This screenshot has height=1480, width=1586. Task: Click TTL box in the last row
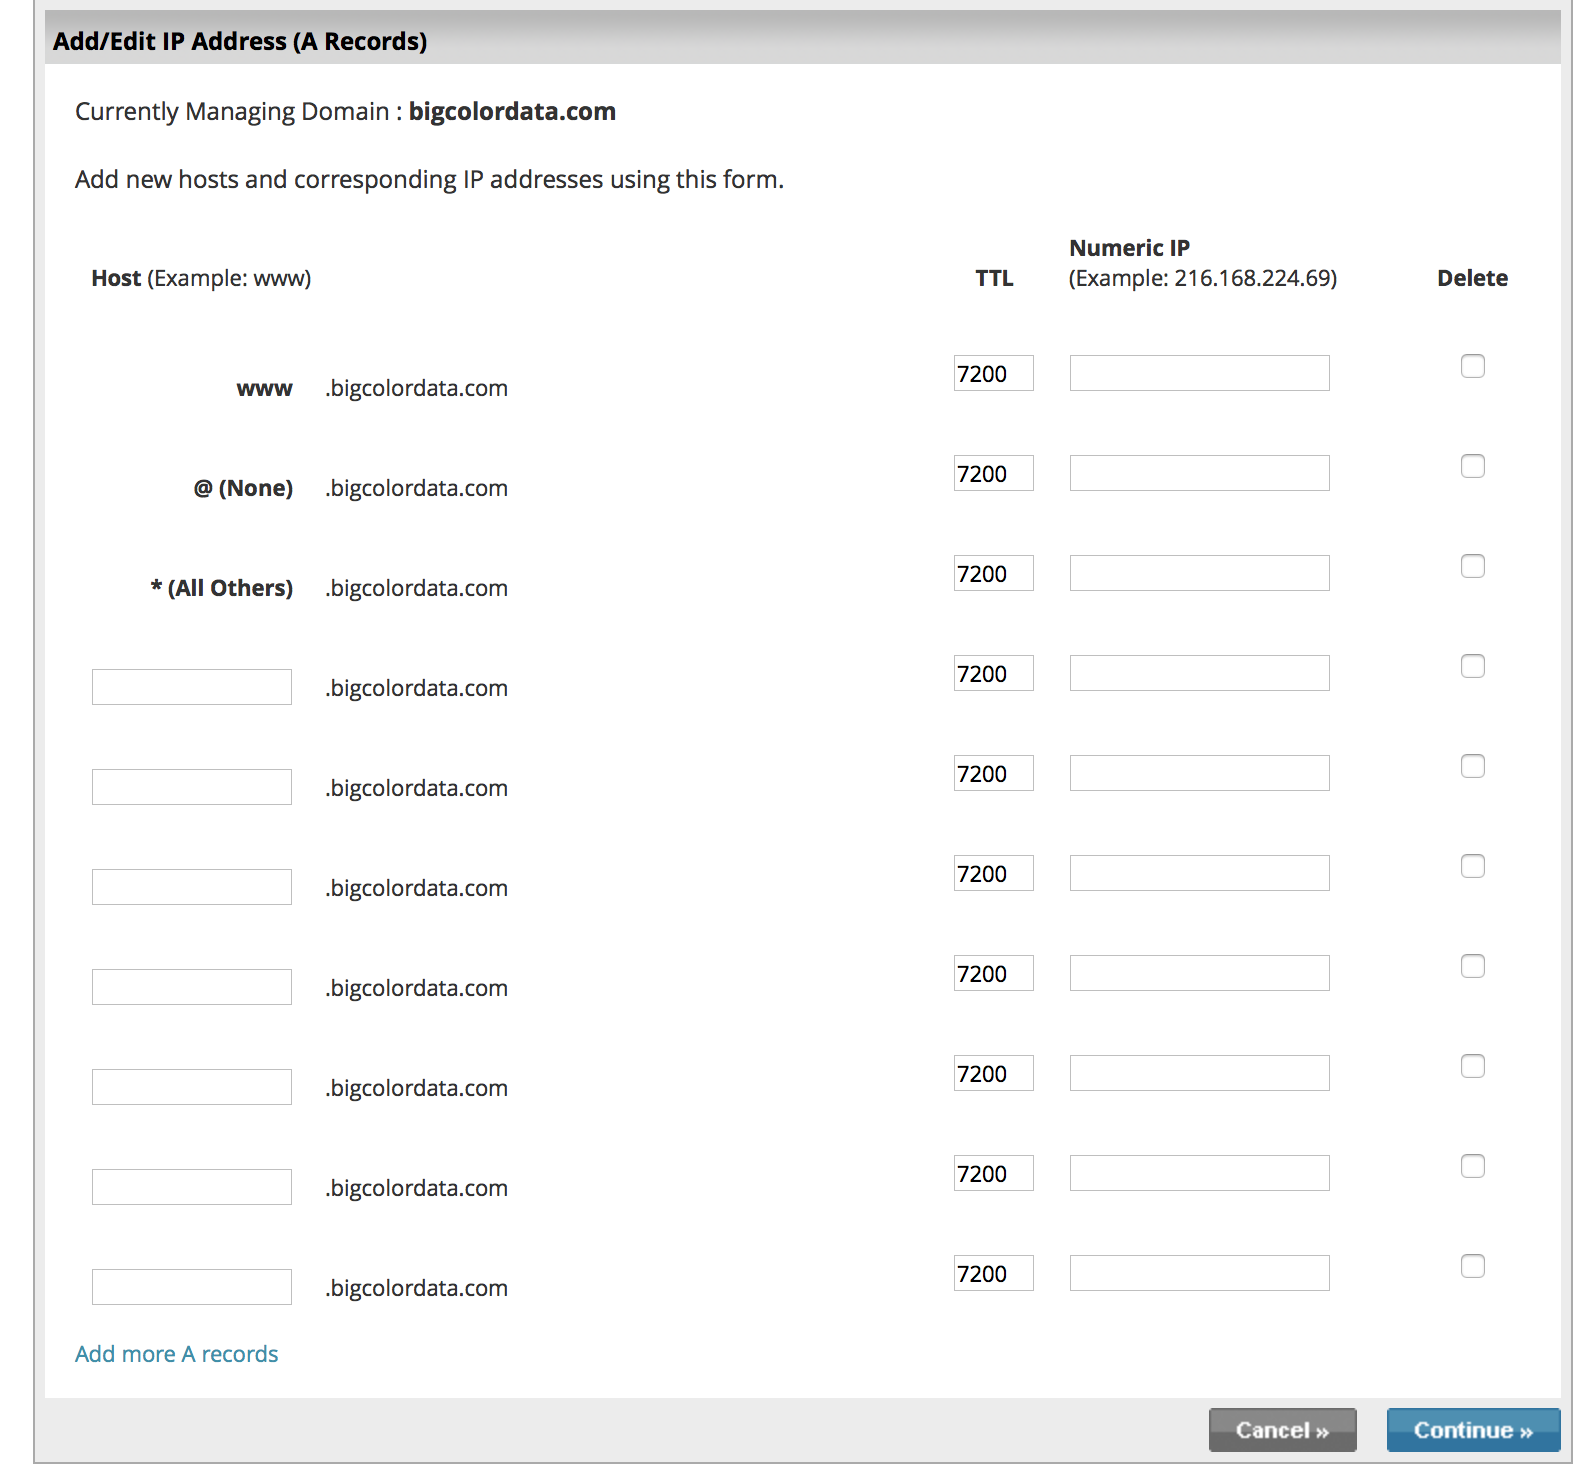993,1273
